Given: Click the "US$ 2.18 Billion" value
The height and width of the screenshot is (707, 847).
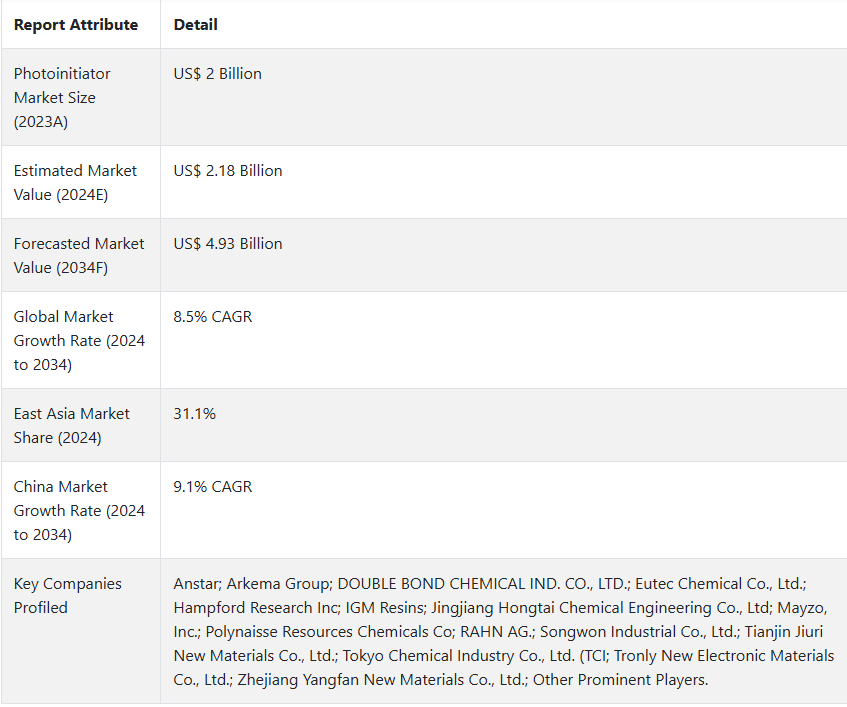Looking at the screenshot, I should click(227, 171).
